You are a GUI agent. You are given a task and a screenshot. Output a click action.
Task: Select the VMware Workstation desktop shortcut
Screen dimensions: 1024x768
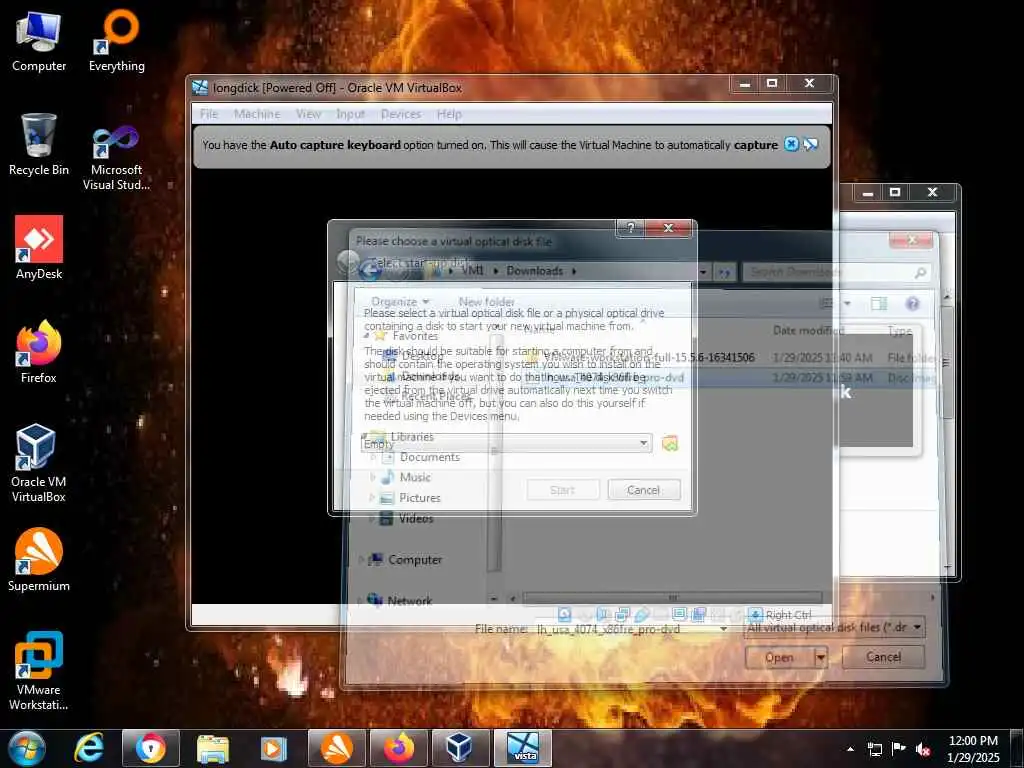click(x=39, y=671)
